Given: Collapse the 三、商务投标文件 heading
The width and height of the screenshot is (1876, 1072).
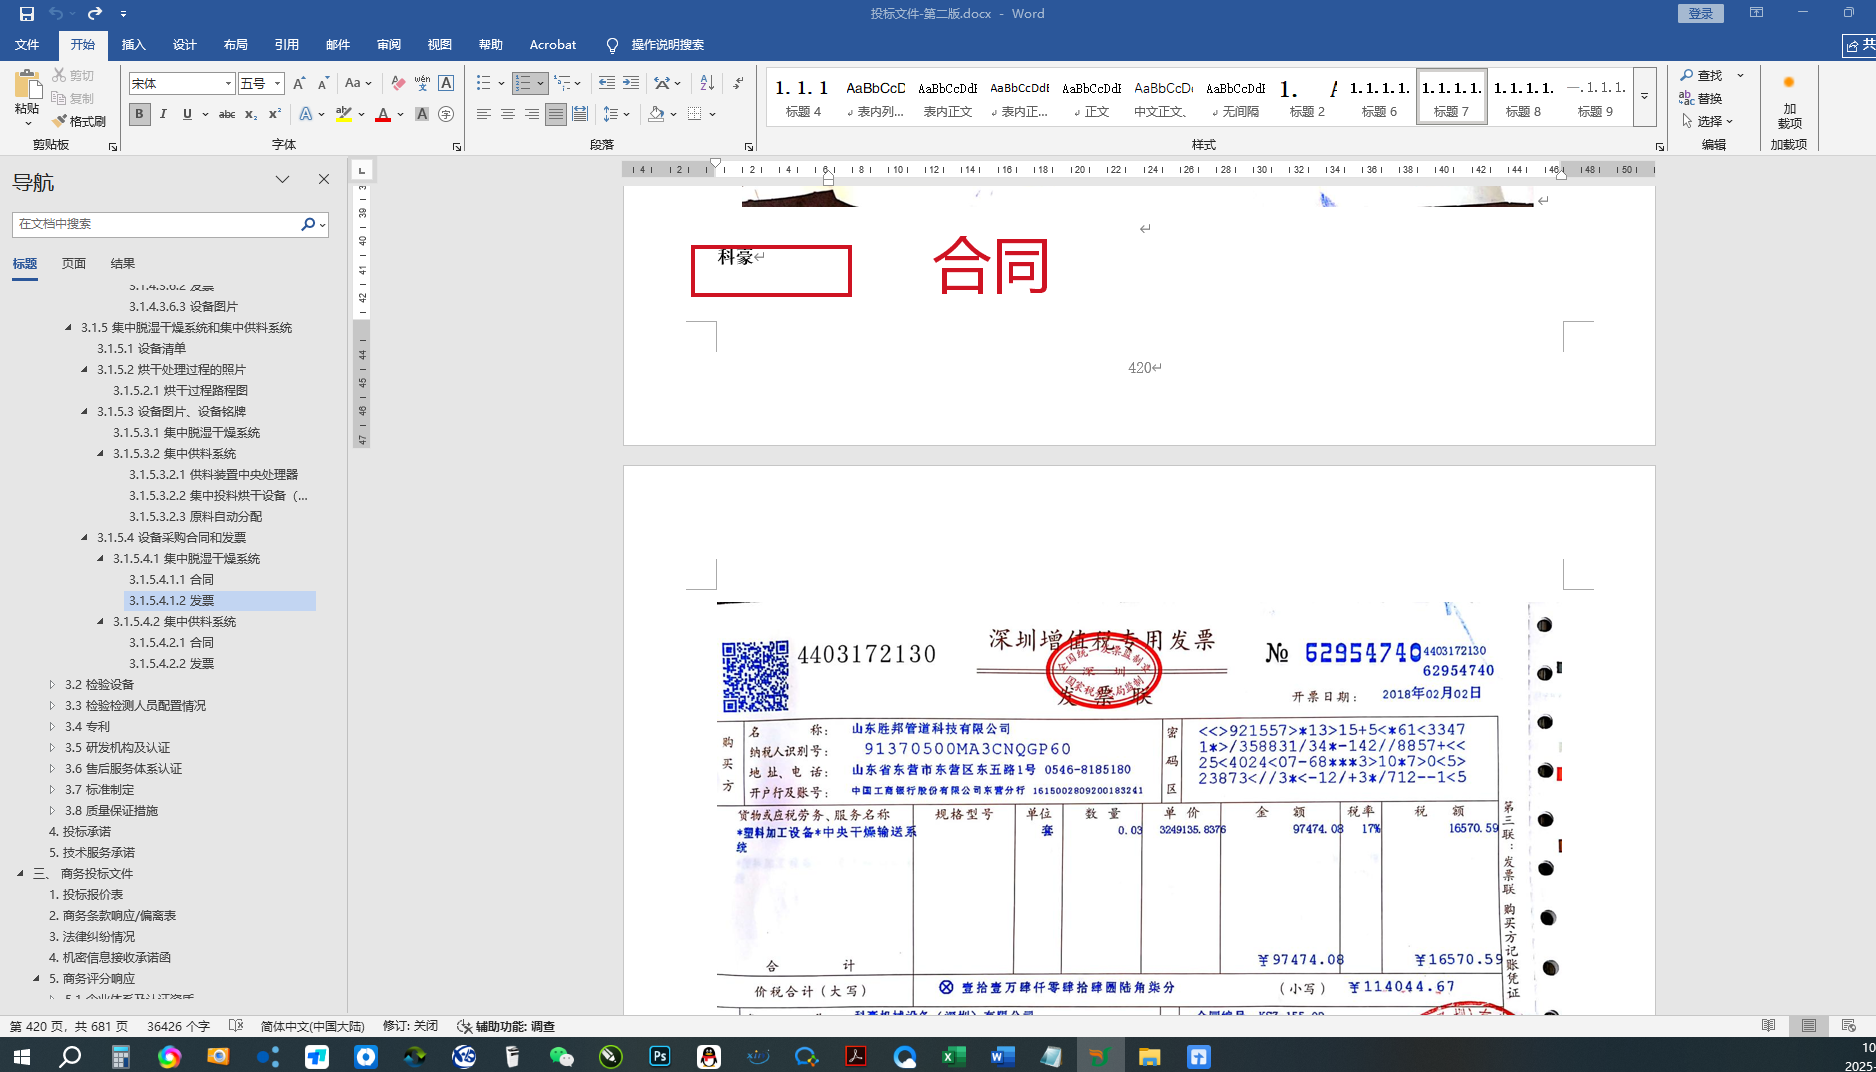Looking at the screenshot, I should 20,874.
